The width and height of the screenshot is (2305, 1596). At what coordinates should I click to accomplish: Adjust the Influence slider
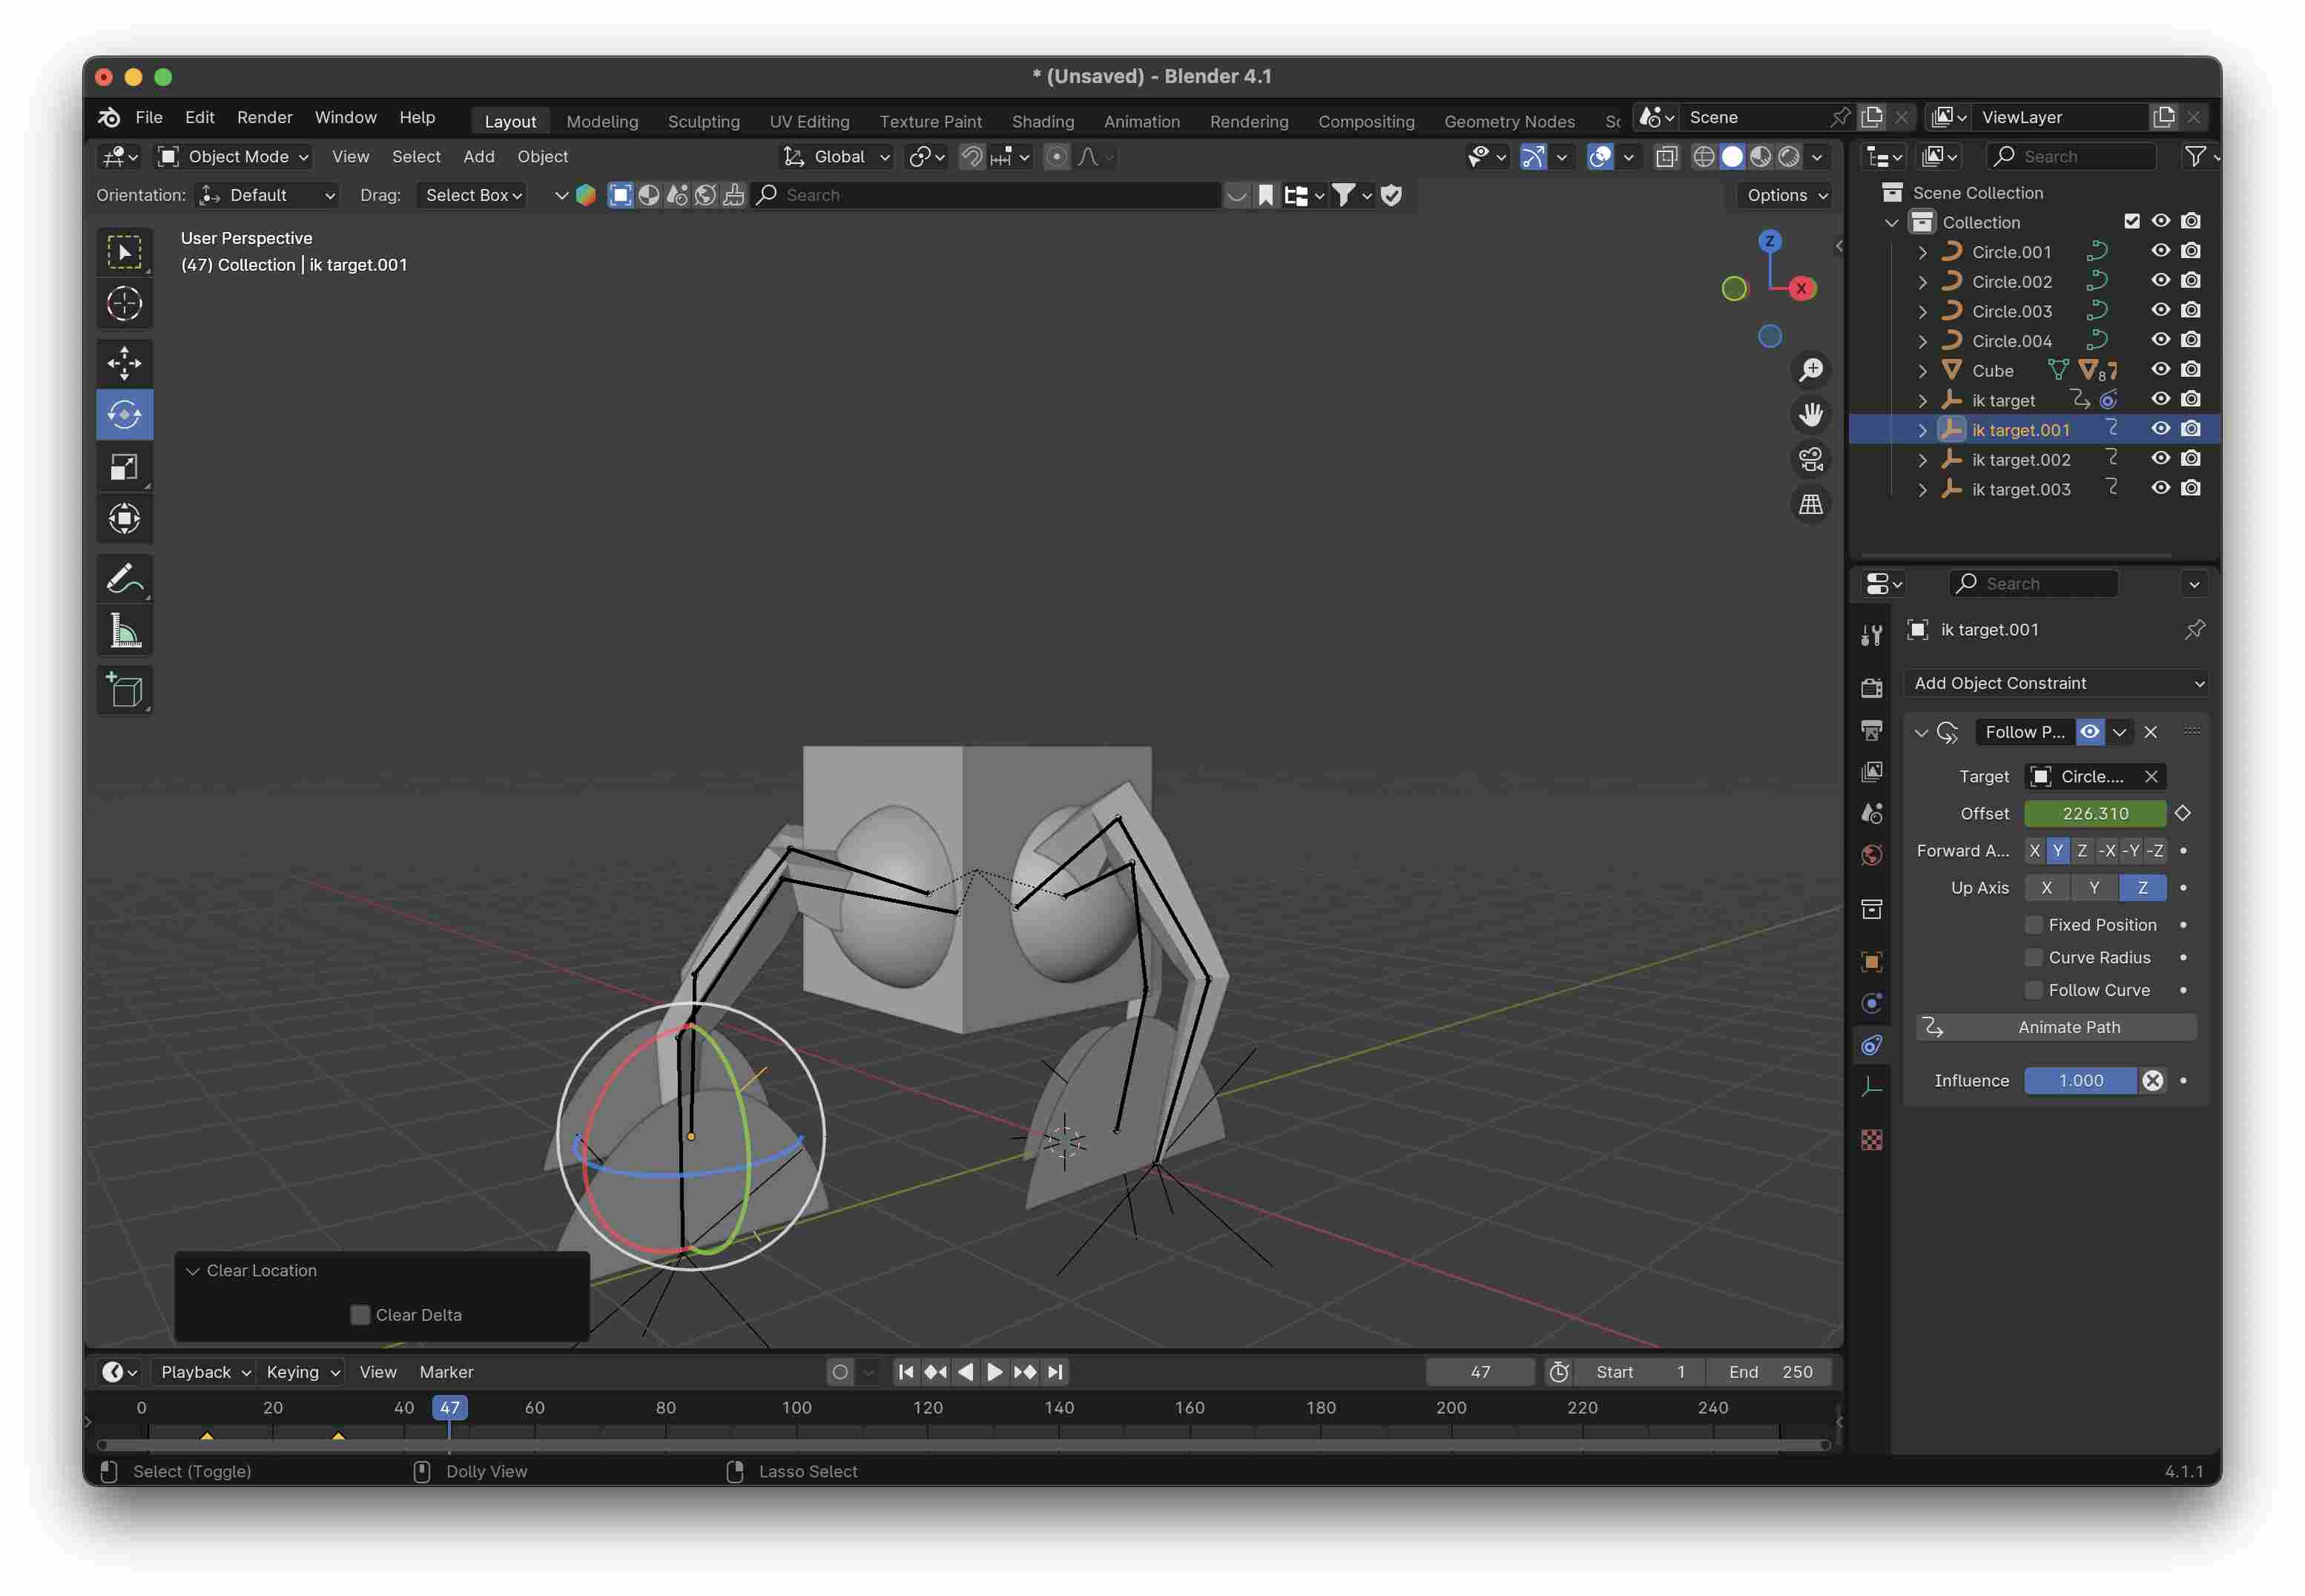click(x=2080, y=1080)
